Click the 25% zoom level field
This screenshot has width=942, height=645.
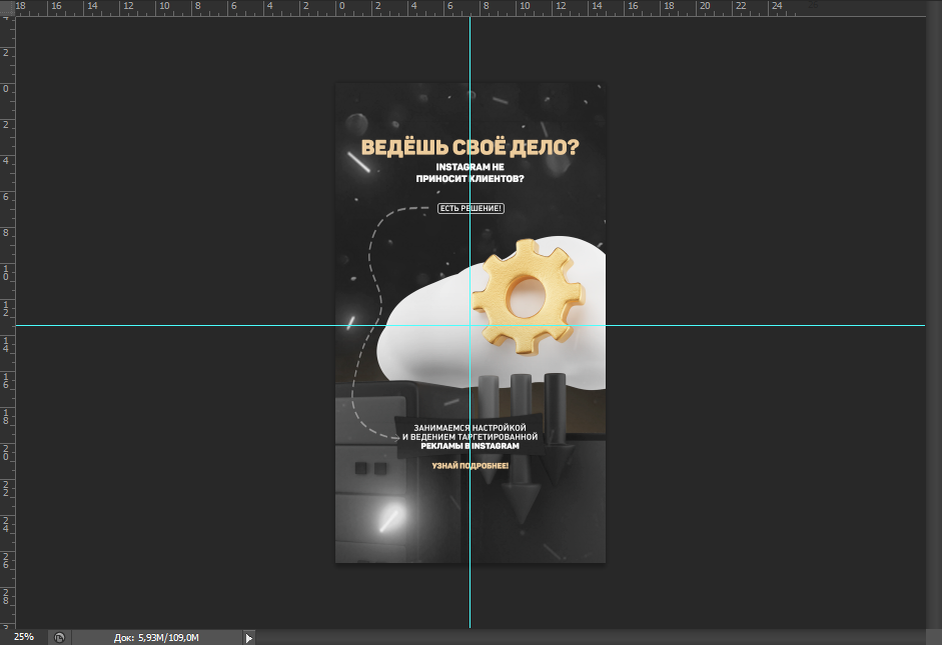coord(24,637)
